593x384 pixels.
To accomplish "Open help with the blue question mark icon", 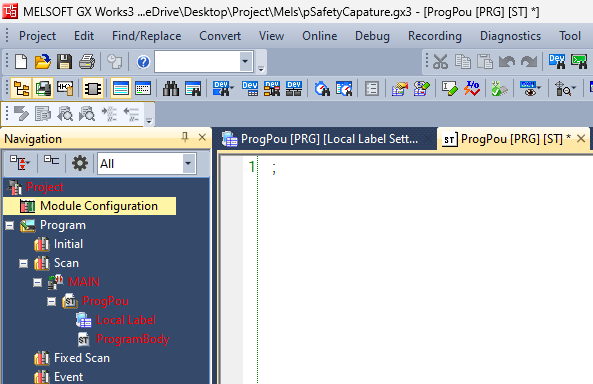I will click(x=143, y=61).
